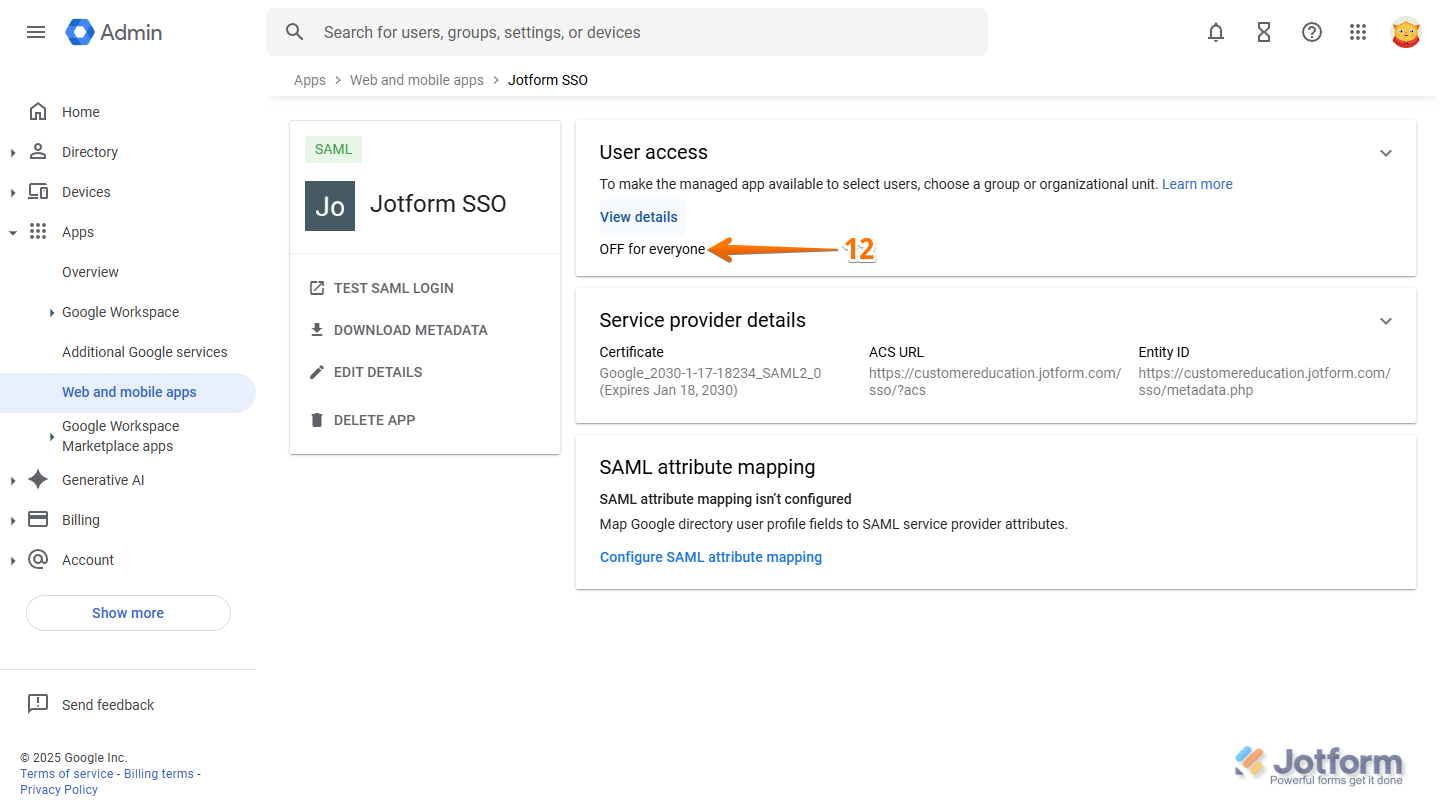Screen dimensions: 1440x810
Task: Expand the Service provider details chevron
Action: click(x=1386, y=321)
